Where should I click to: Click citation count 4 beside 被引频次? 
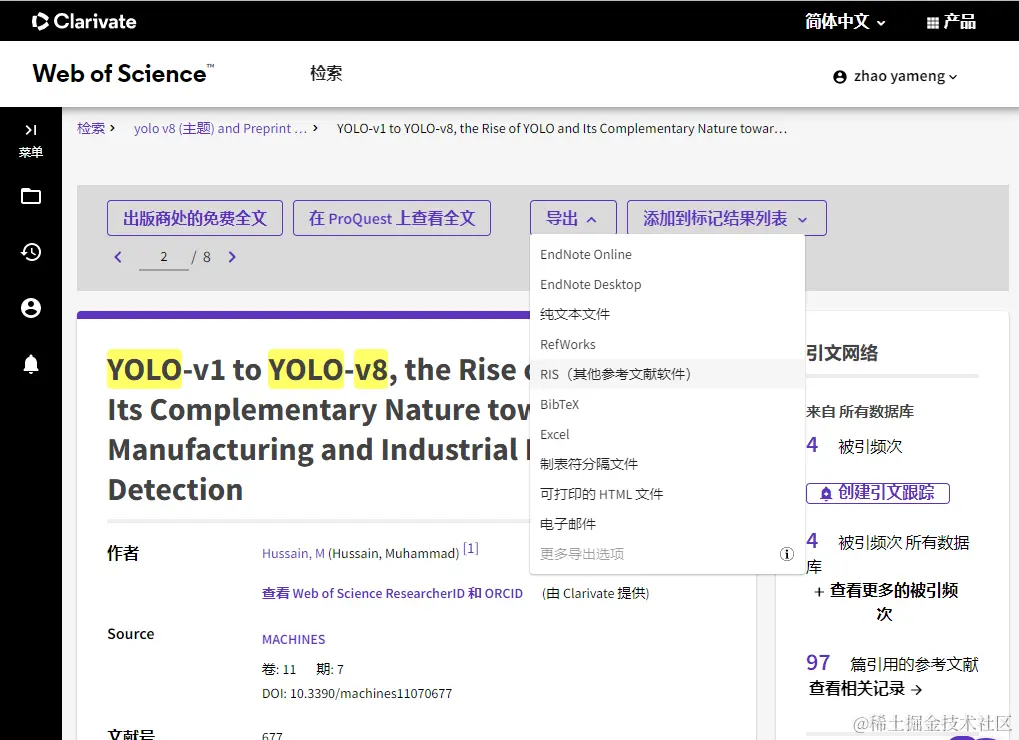coord(812,445)
